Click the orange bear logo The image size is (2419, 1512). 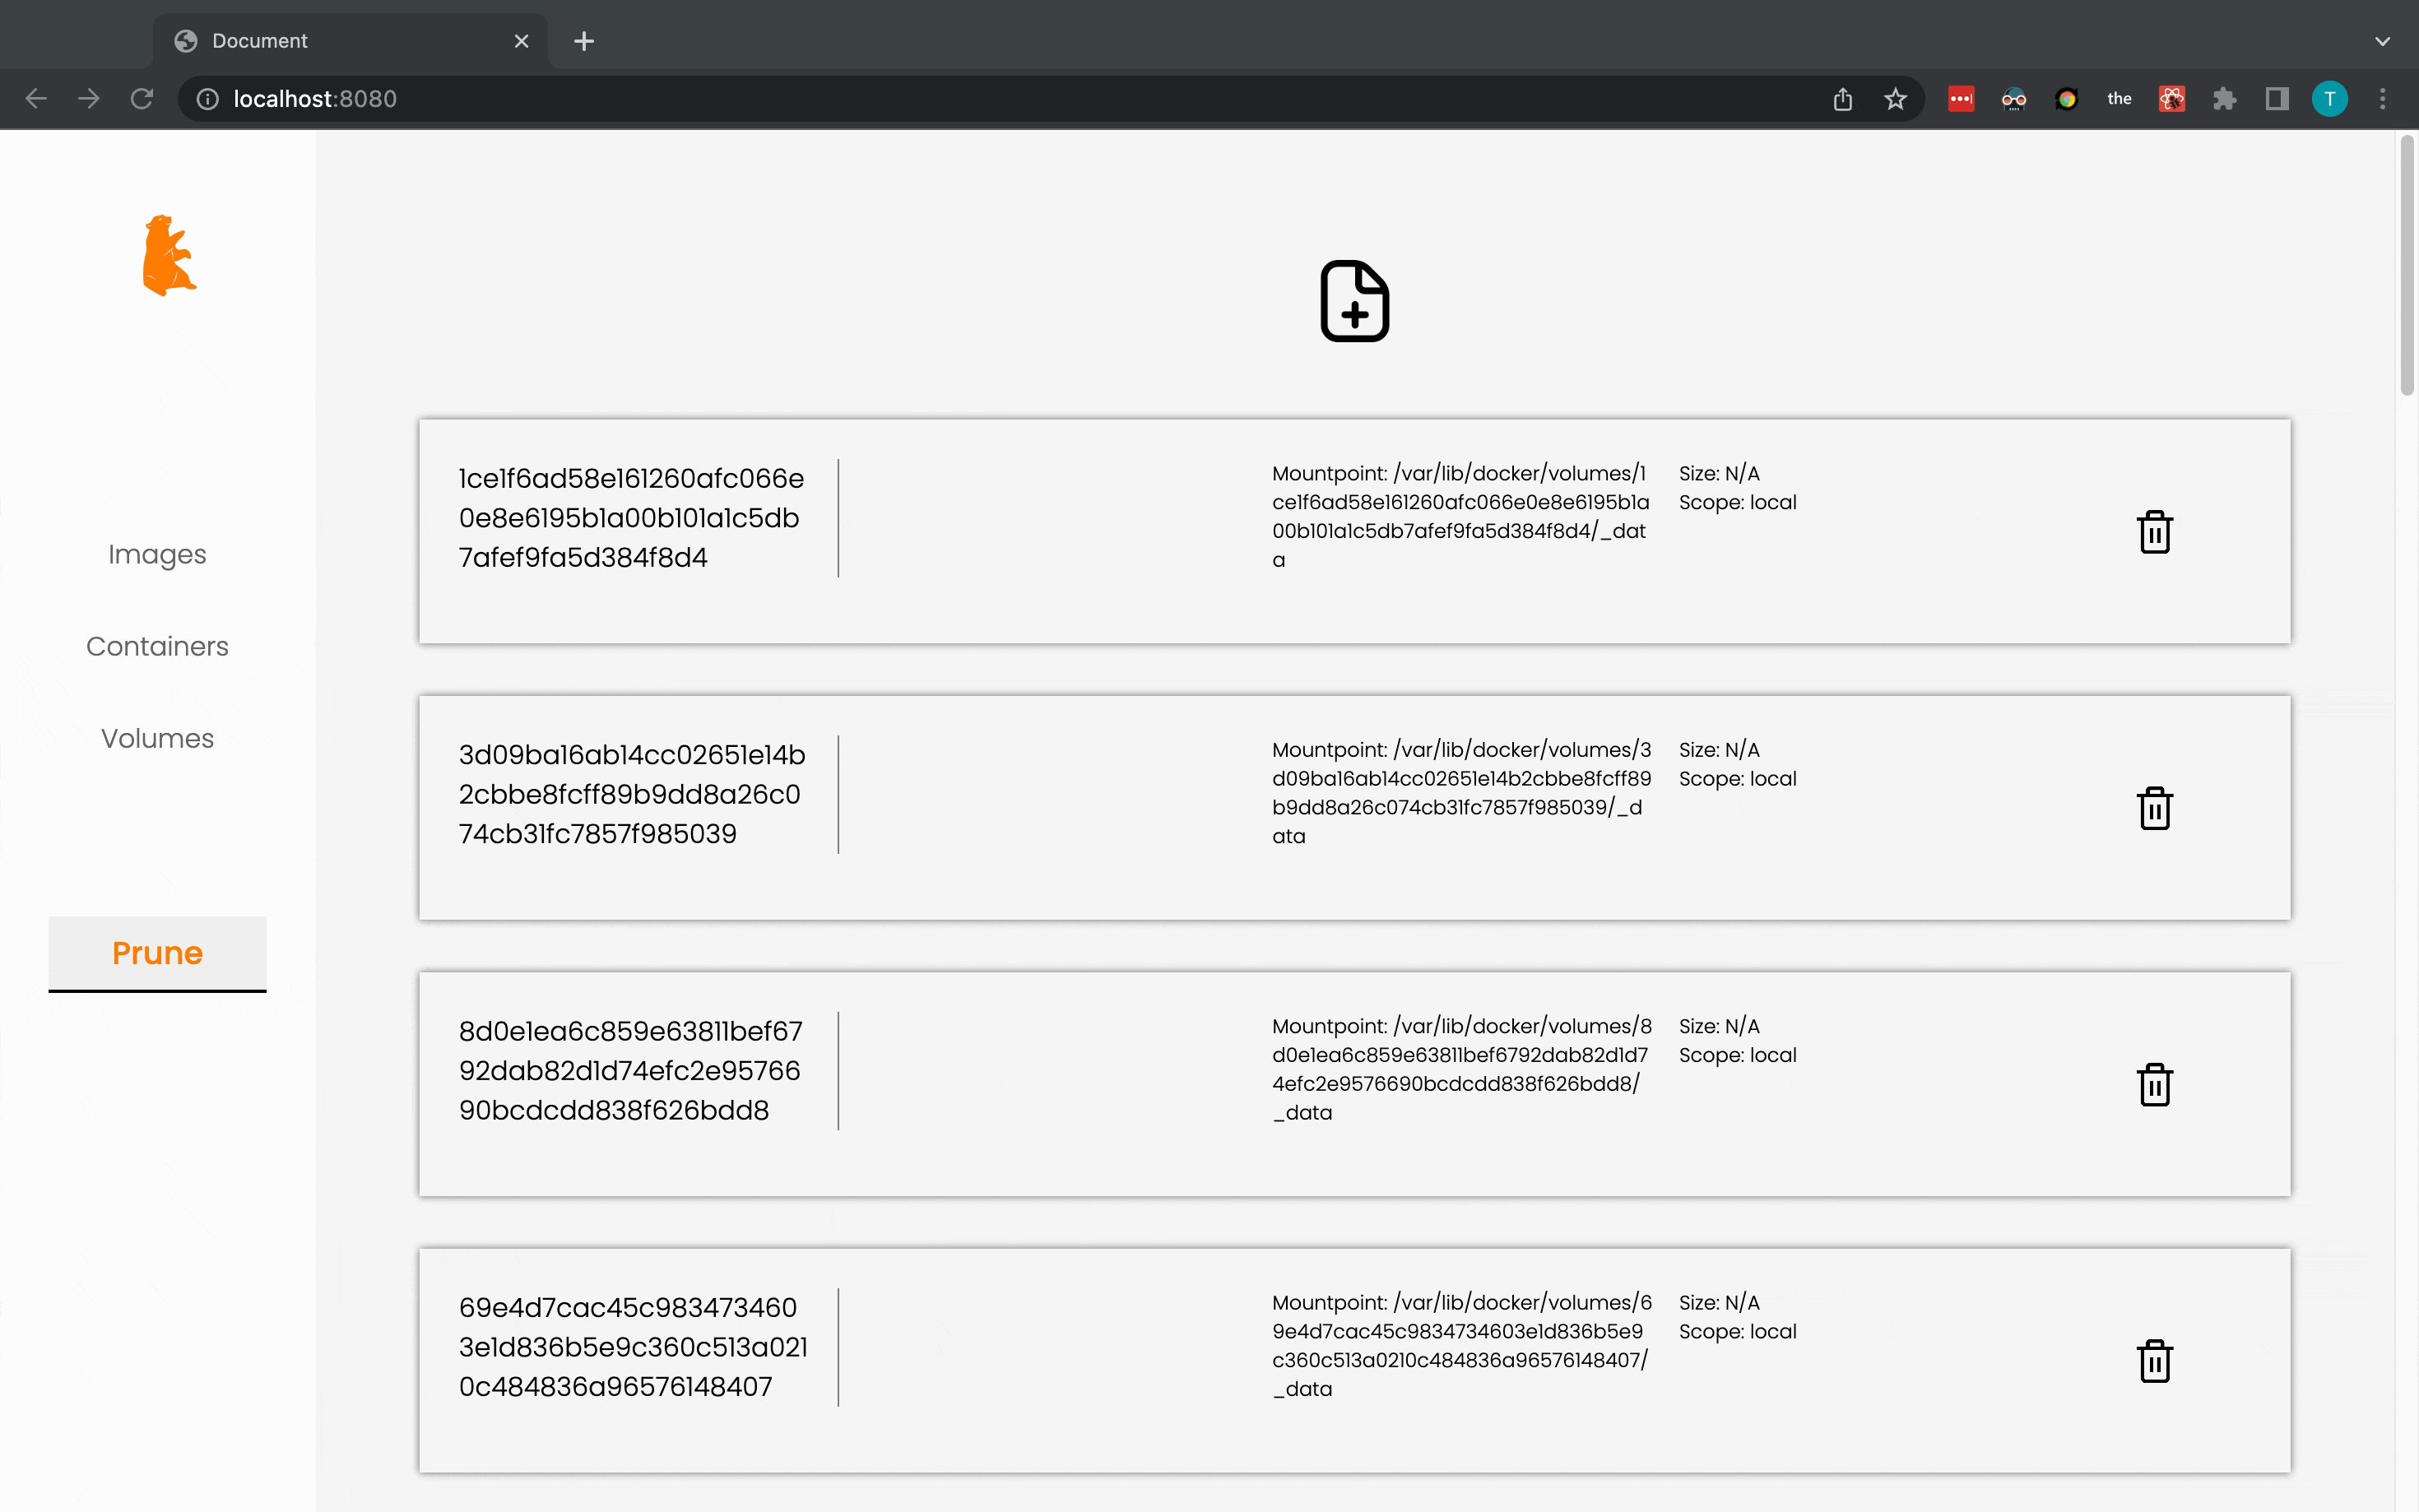(x=168, y=256)
